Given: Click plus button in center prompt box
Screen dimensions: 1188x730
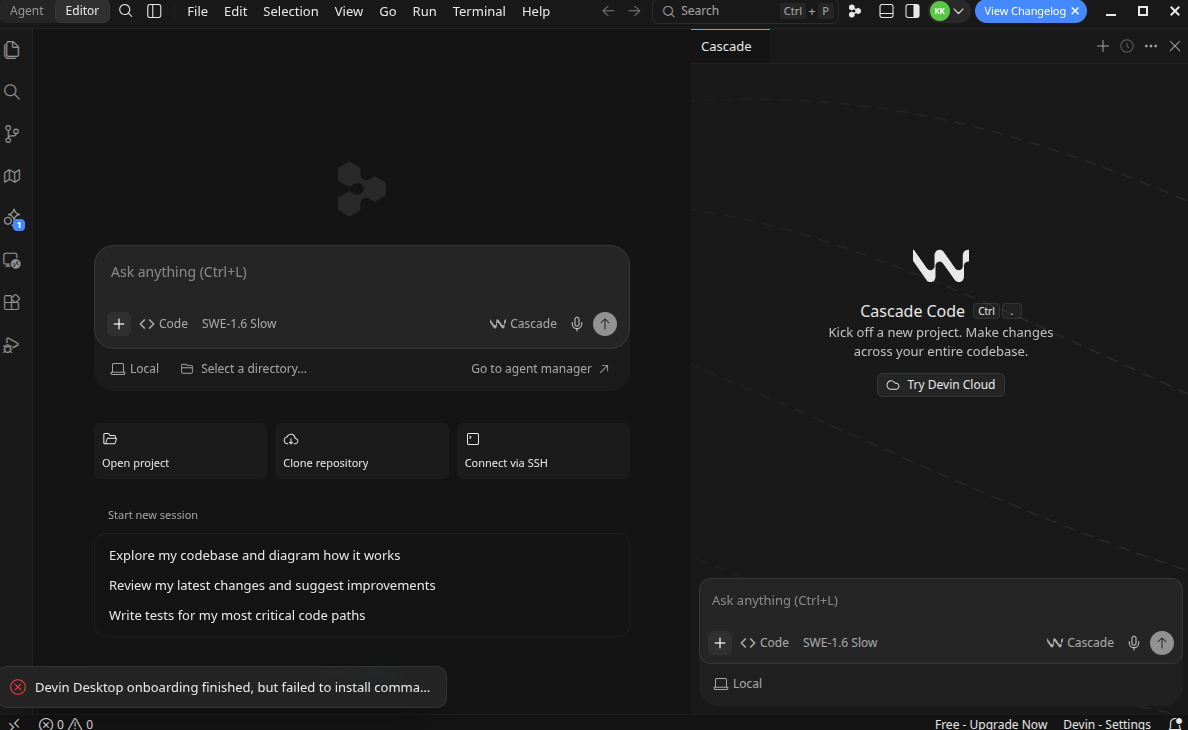Looking at the screenshot, I should coord(119,324).
